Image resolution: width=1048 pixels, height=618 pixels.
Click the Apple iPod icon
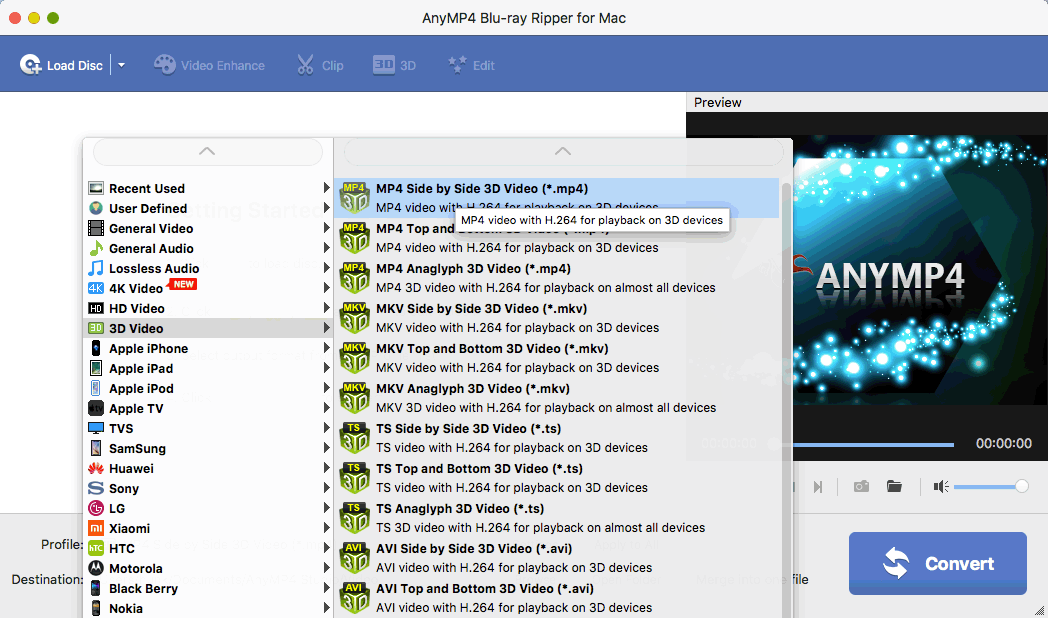tap(96, 388)
